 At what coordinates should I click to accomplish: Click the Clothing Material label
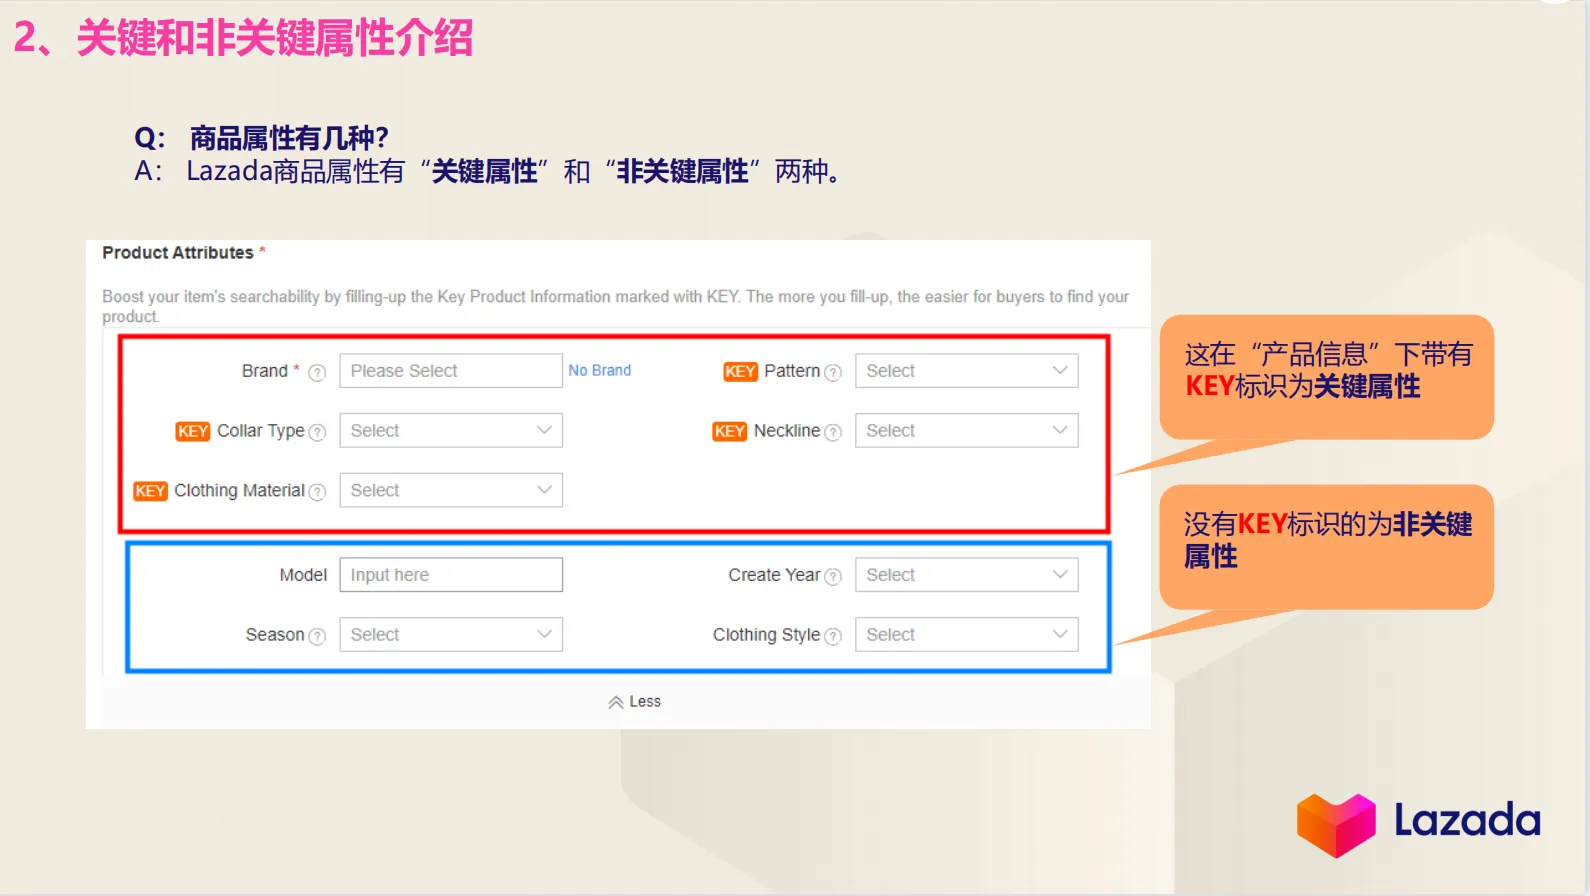coord(239,491)
